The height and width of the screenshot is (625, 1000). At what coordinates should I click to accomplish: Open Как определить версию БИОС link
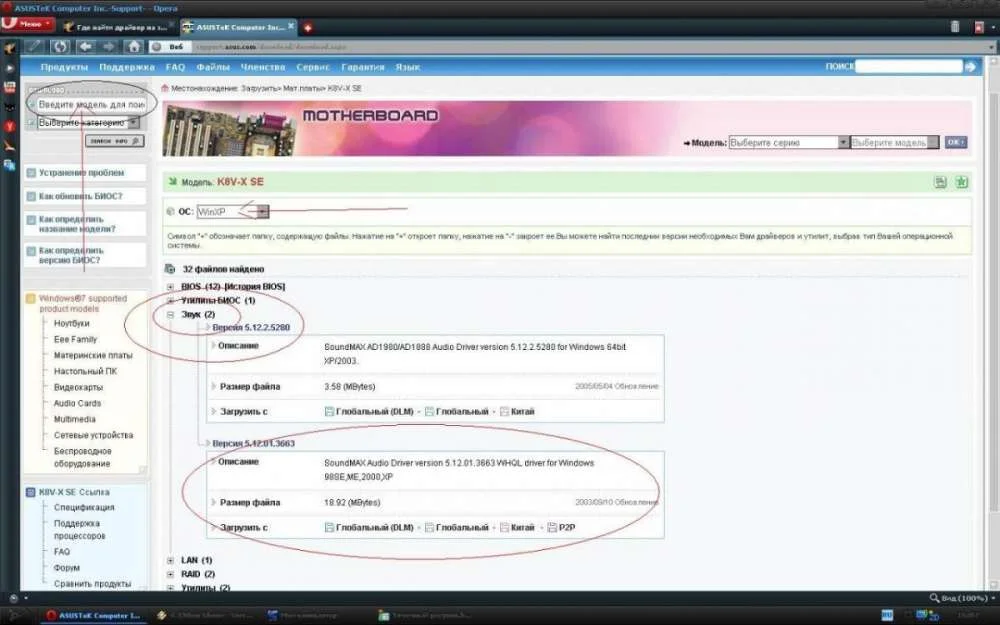[x=71, y=255]
